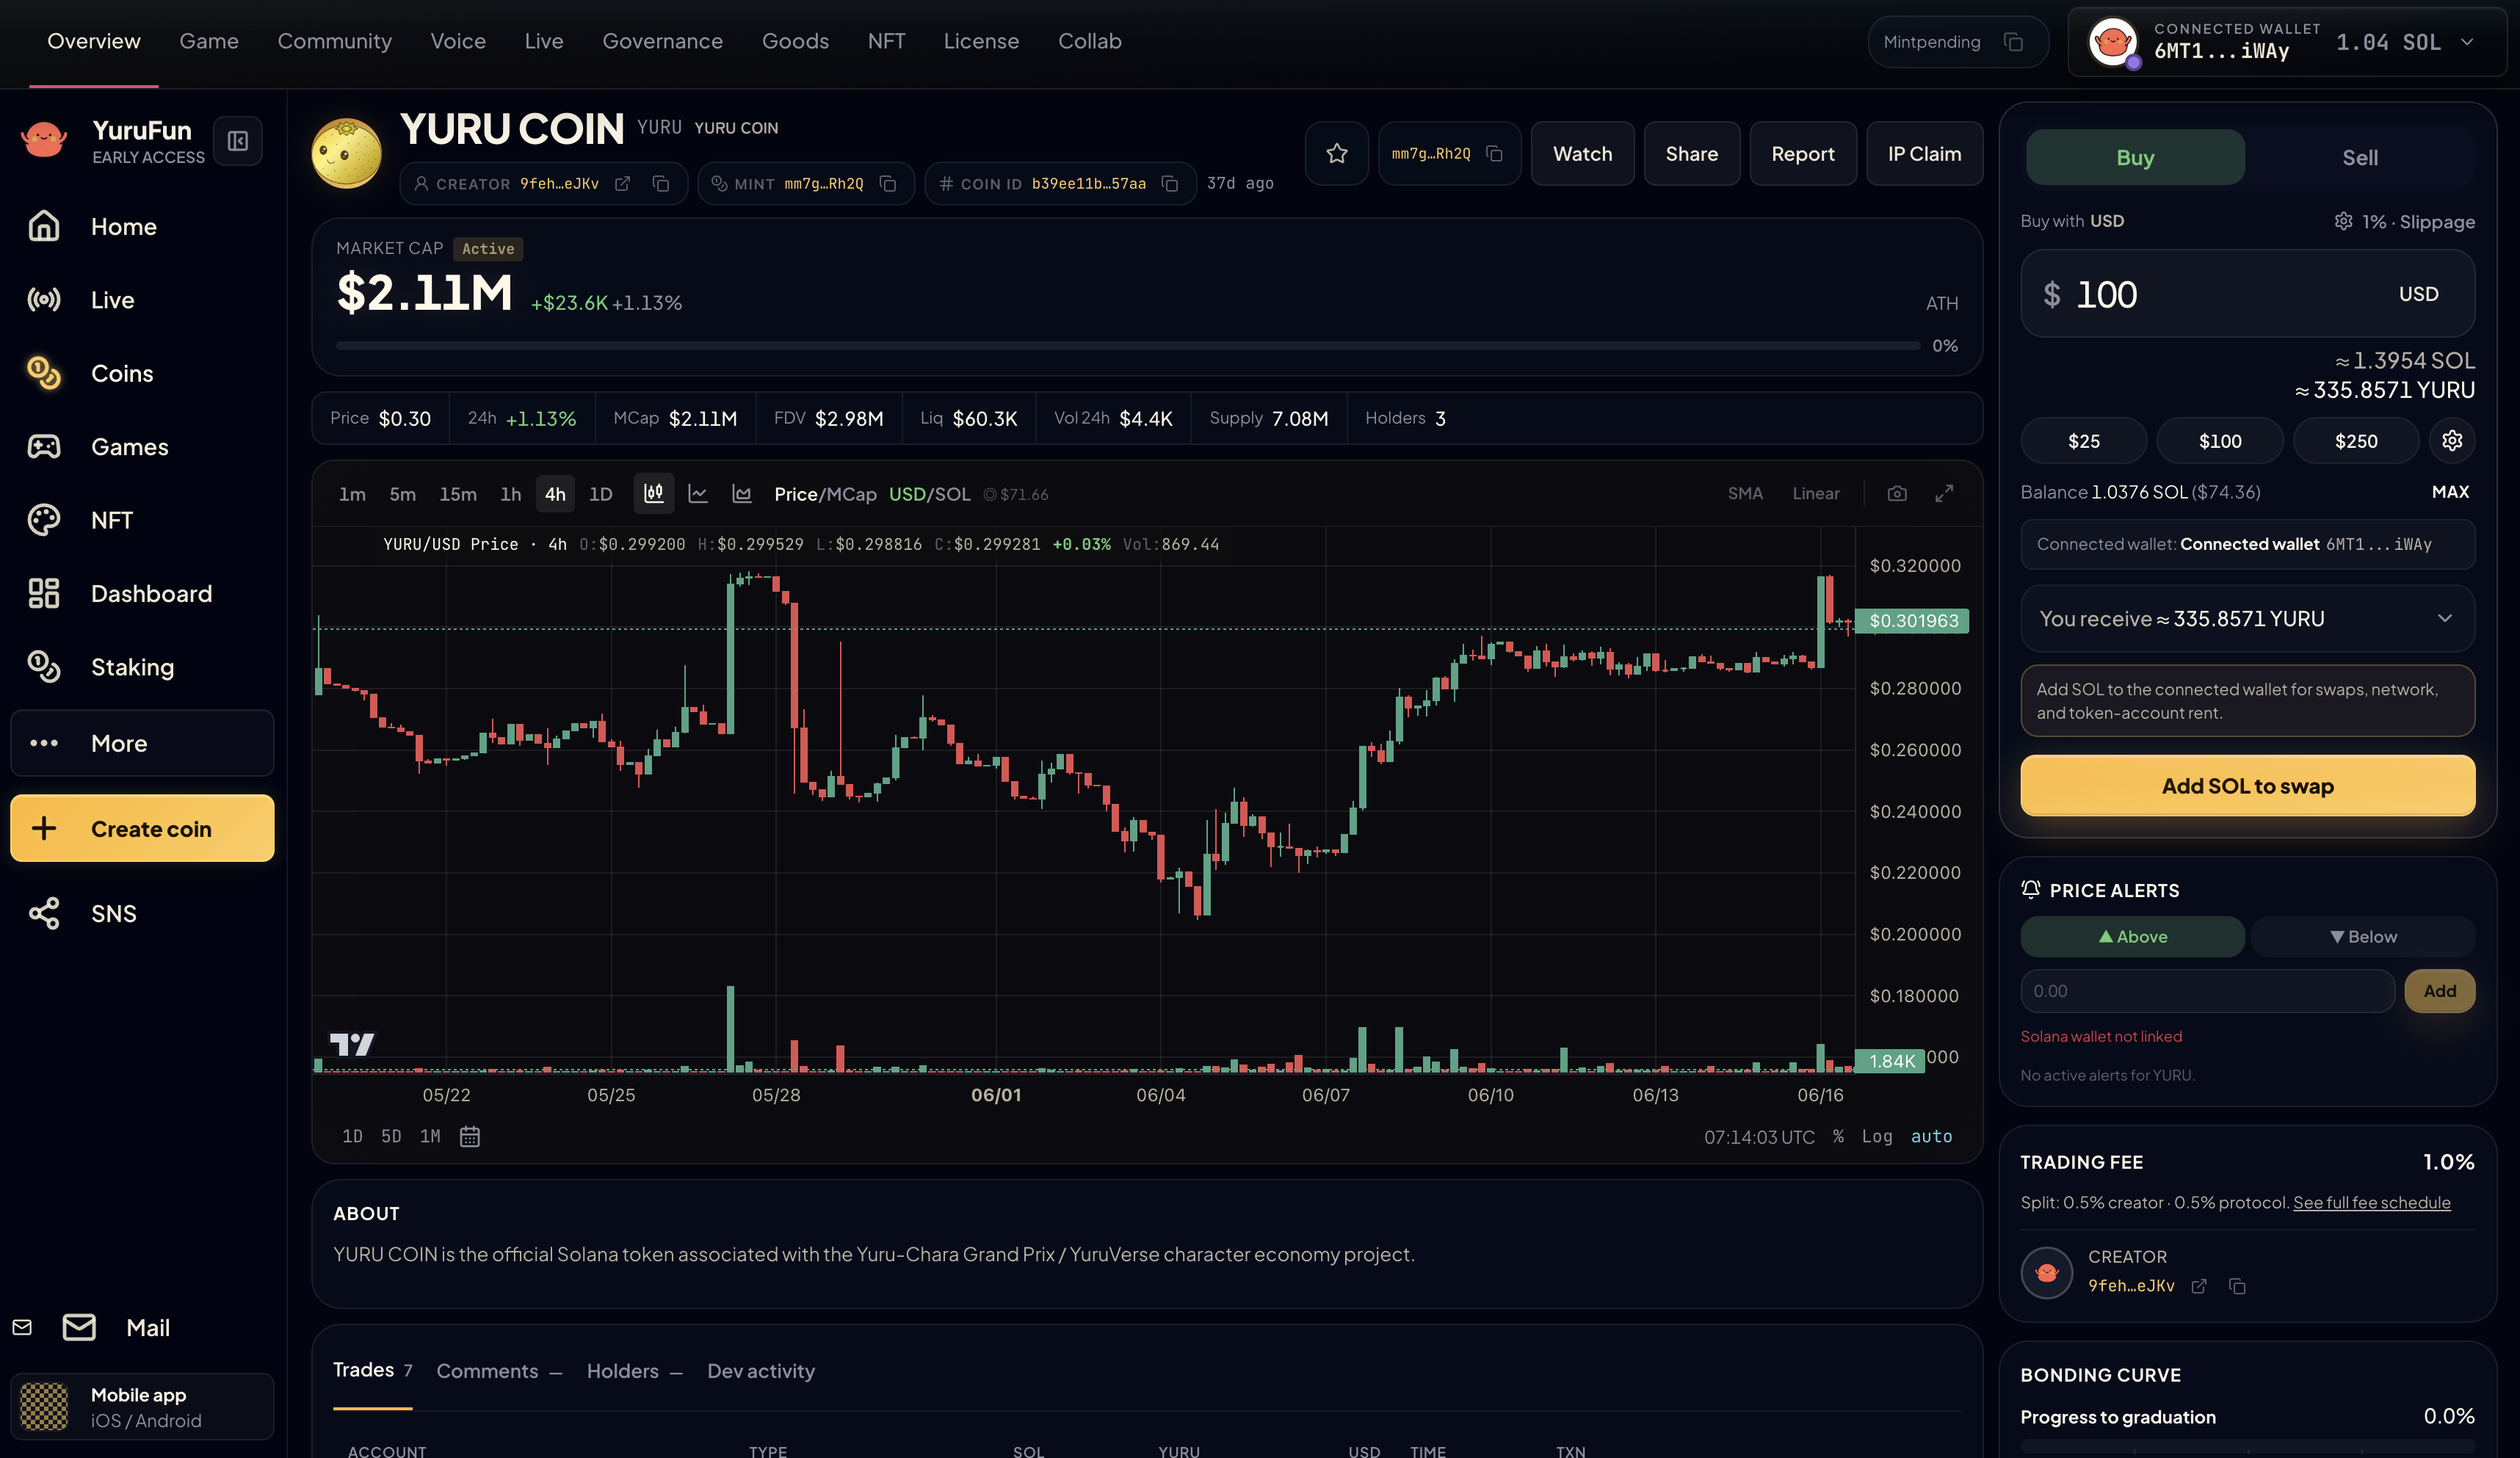Viewport: 2520px width, 1458px height.
Task: Take a chart snapshot with camera icon
Action: pos(1897,494)
